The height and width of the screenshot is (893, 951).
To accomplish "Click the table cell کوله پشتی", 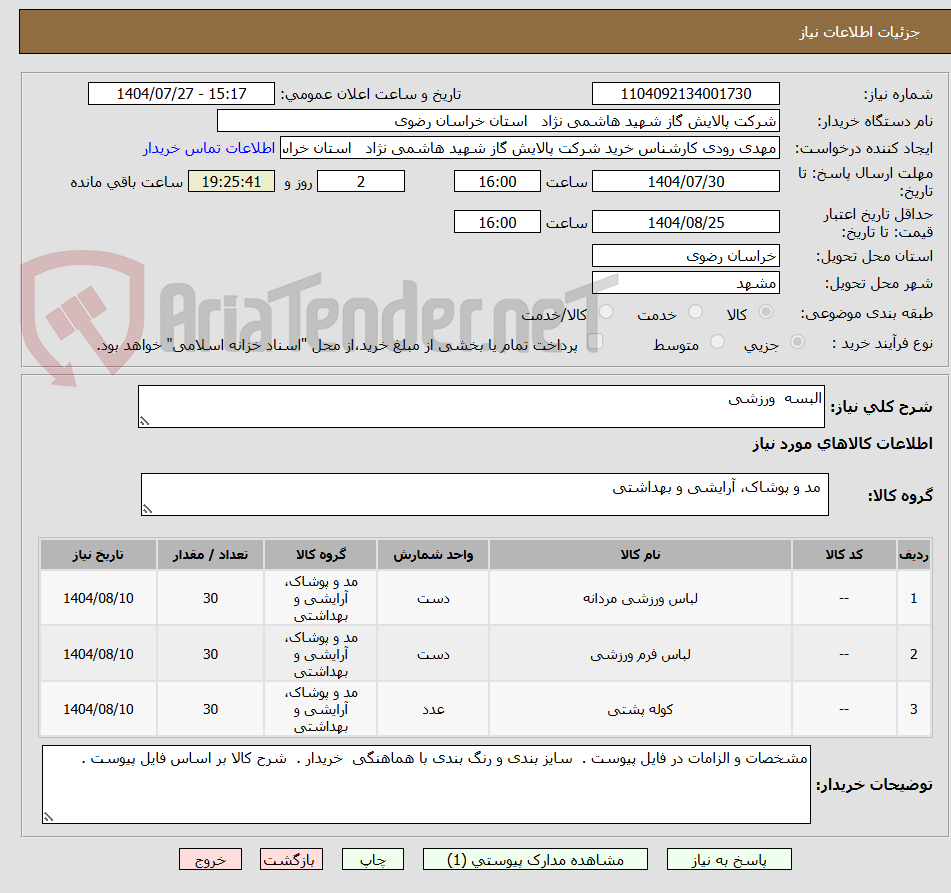I will tap(640, 709).
